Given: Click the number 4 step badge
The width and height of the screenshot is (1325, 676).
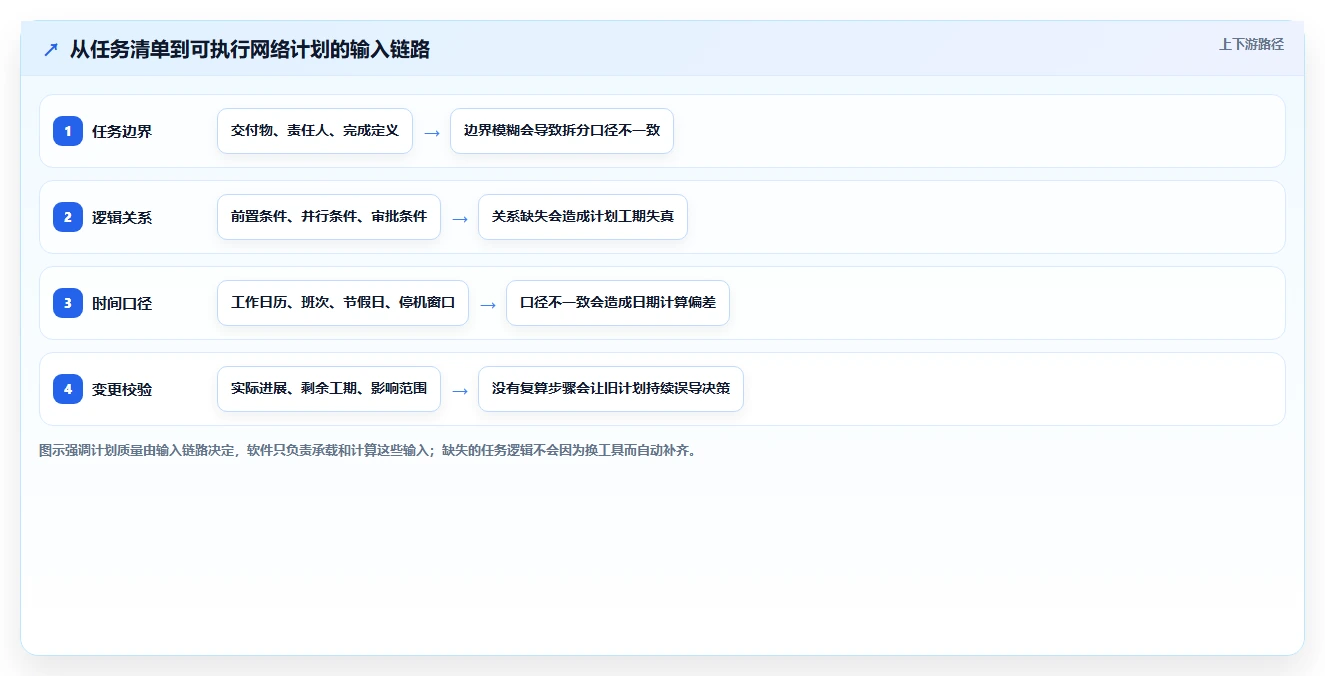Looking at the screenshot, I should coord(68,389).
